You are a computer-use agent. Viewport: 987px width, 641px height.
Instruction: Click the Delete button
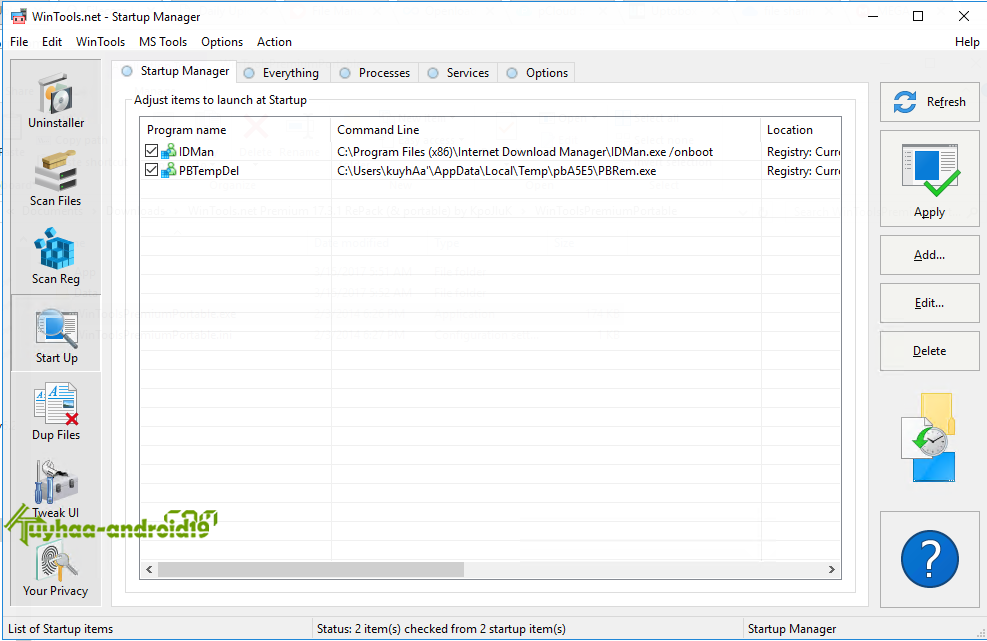[x=930, y=351]
